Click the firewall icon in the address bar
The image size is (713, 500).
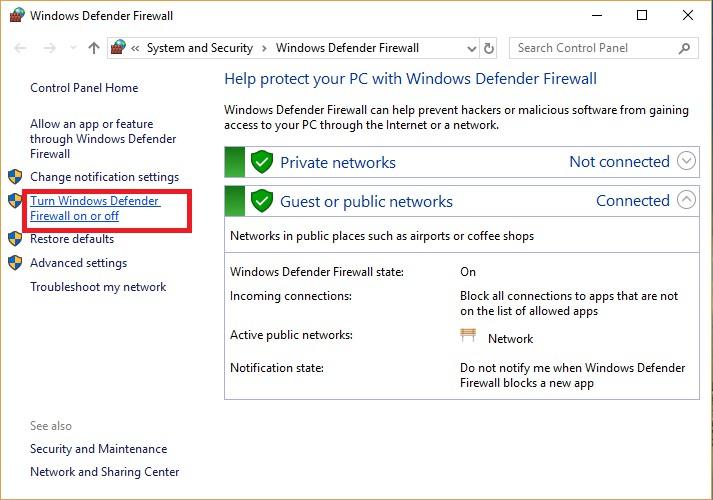(118, 47)
